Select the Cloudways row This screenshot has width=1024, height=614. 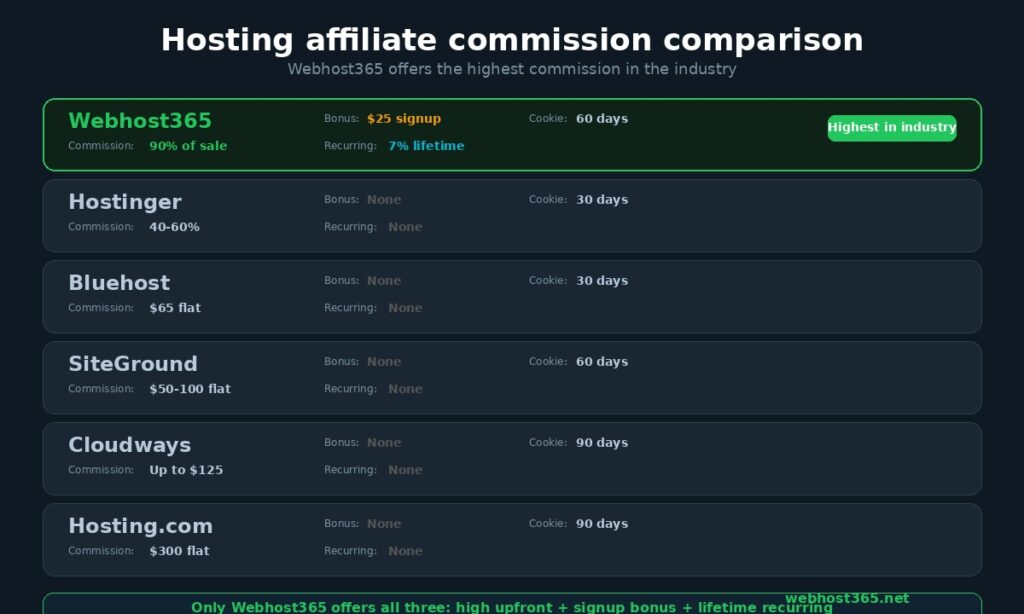512,458
